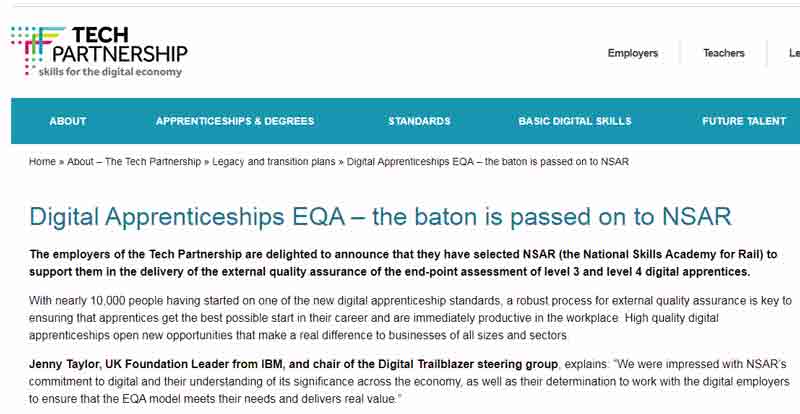
Task: Click the Teachers link
Action: point(723,53)
